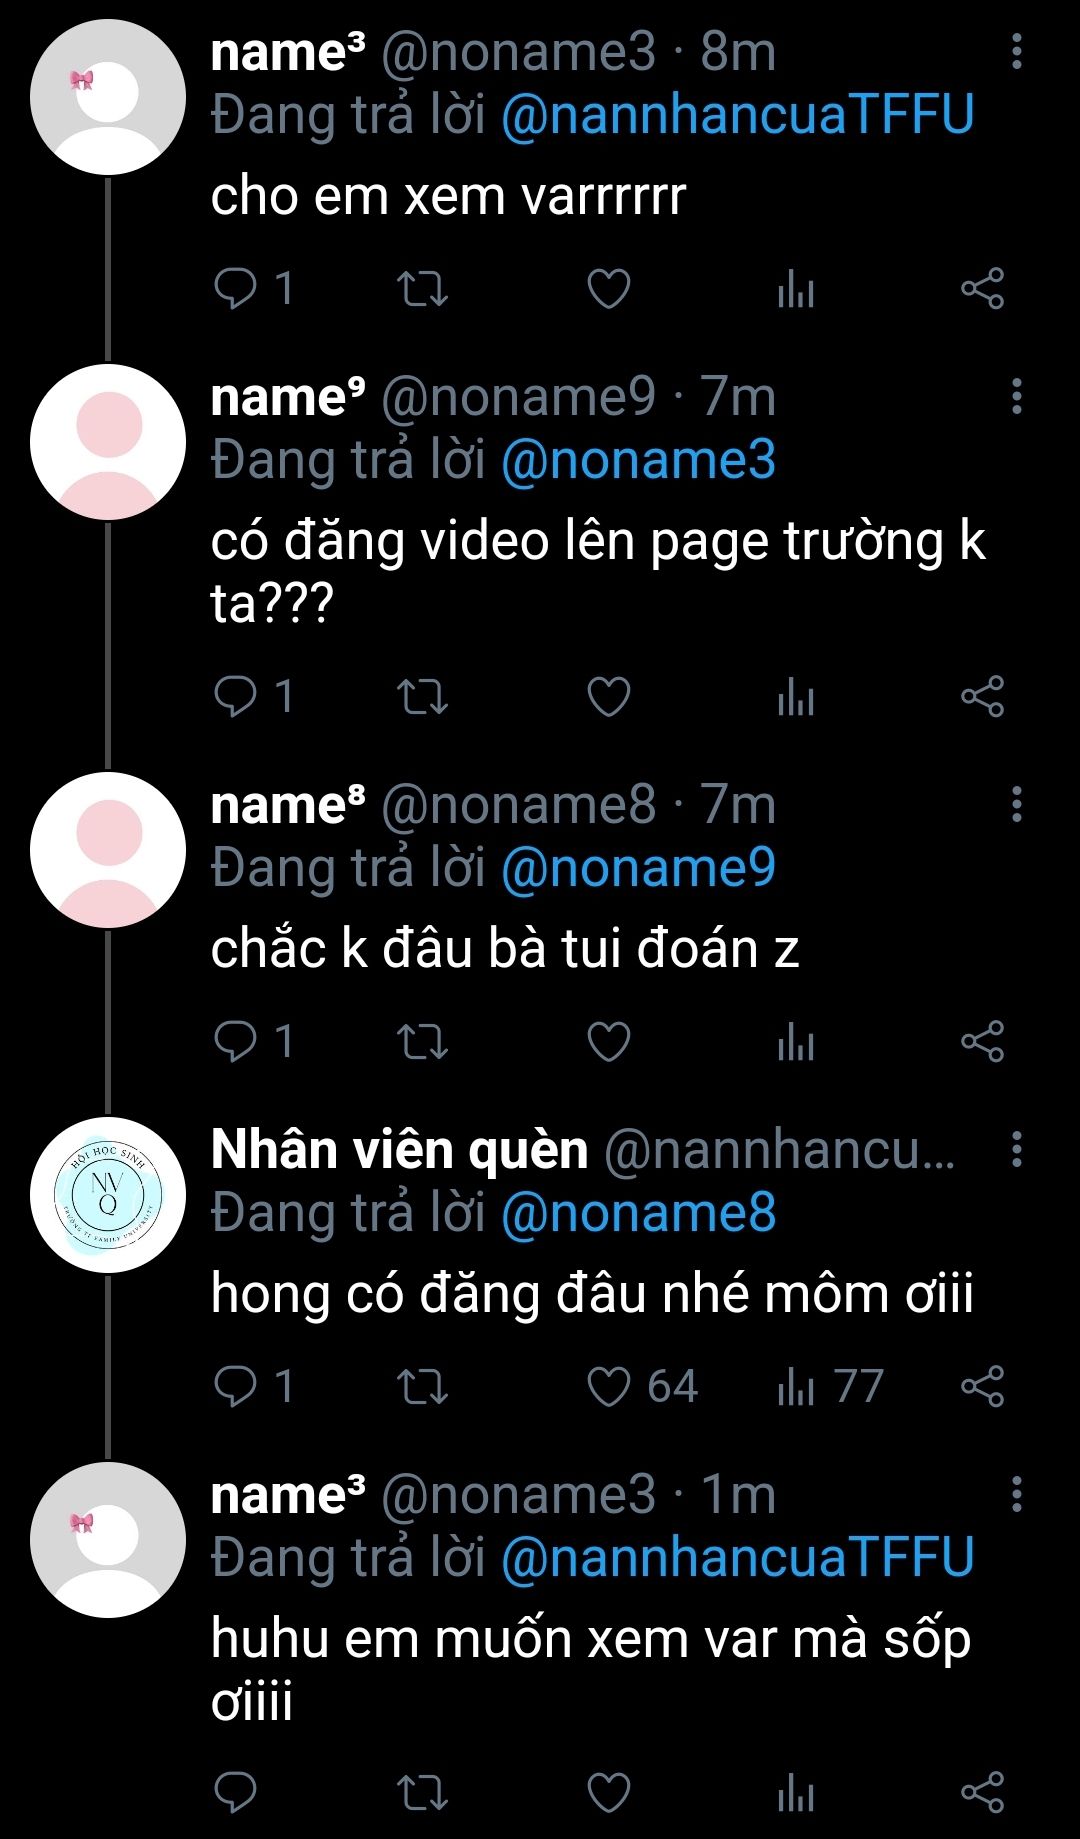The width and height of the screenshot is (1080, 1839).
Task: Share the last "huhu em muốn xem" tweet
Action: point(982,1791)
